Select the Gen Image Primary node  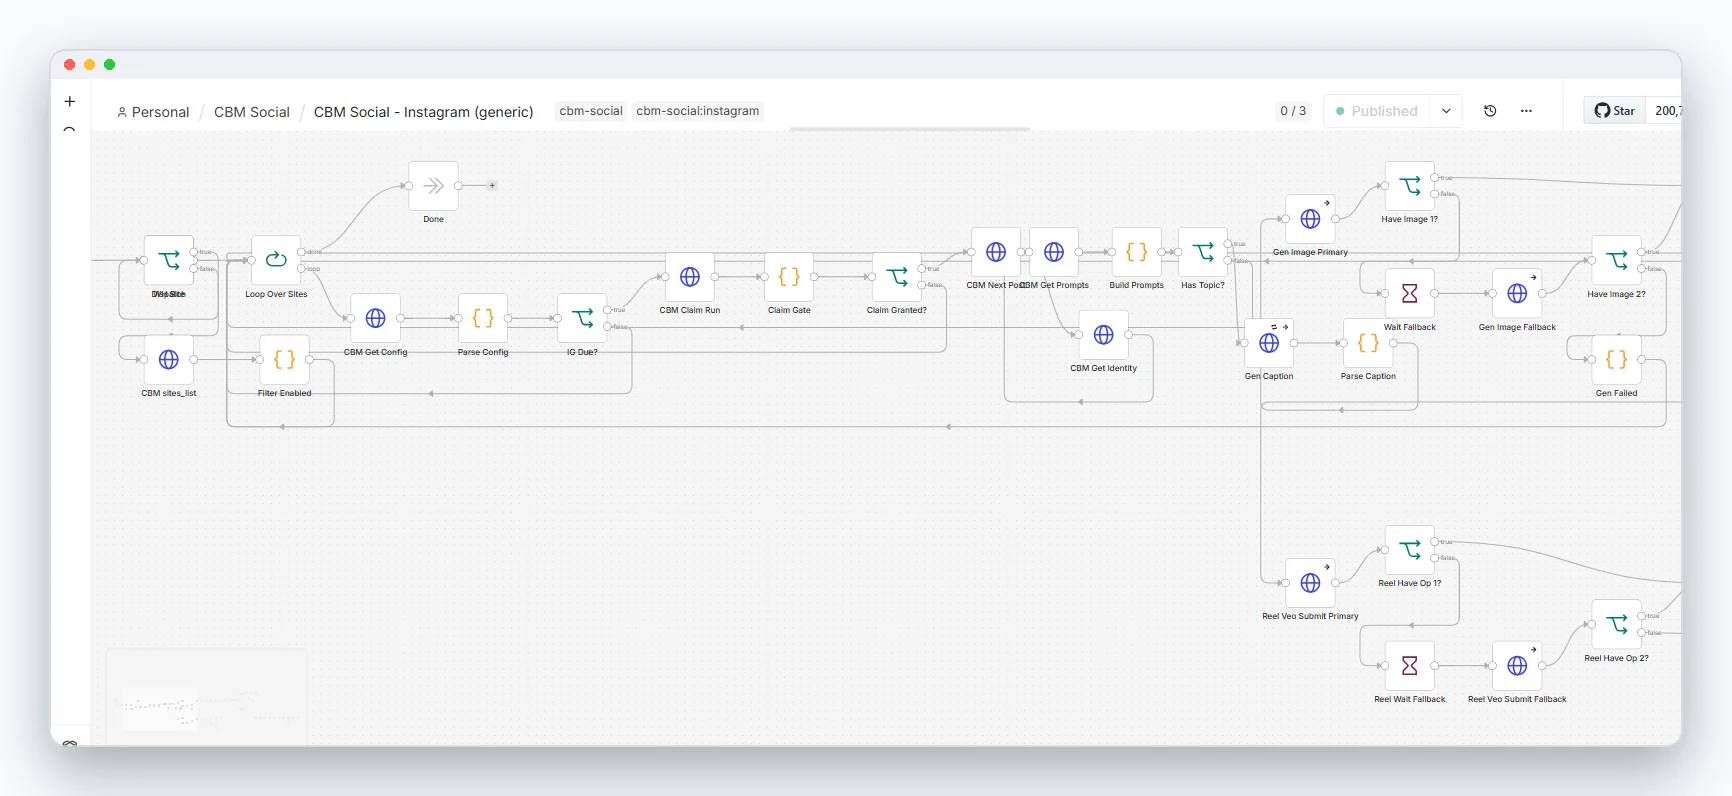pos(1310,219)
